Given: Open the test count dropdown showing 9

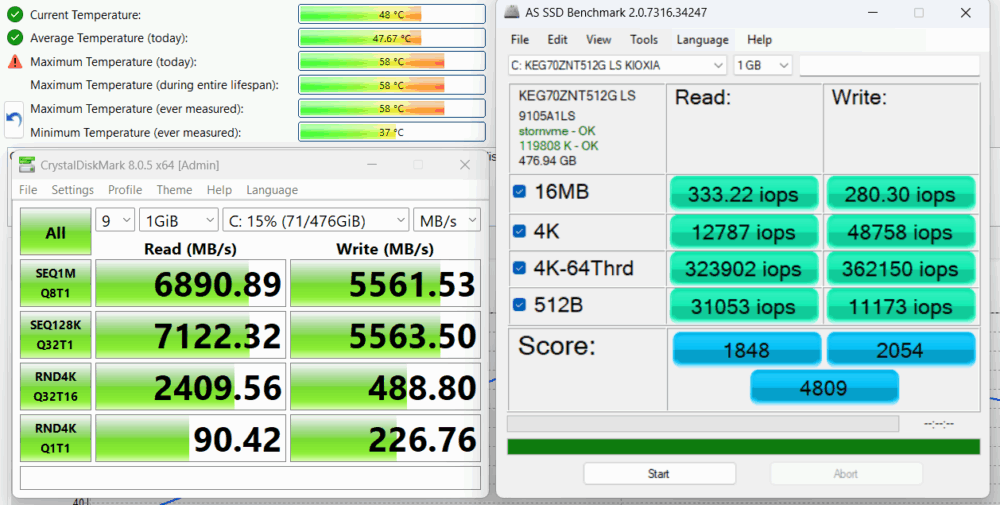Looking at the screenshot, I should [115, 221].
